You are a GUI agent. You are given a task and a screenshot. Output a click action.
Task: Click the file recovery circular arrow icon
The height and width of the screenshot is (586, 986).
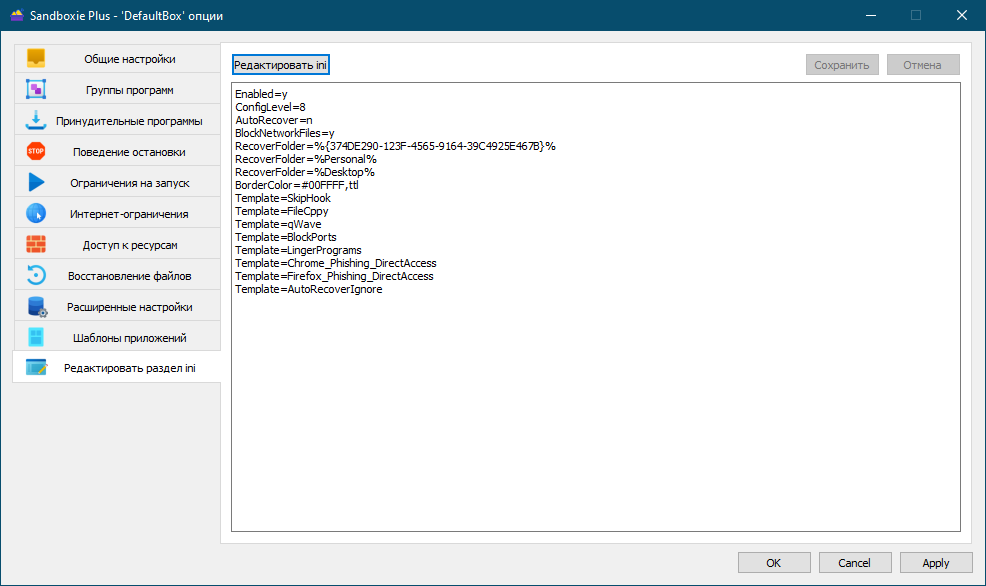[x=36, y=275]
